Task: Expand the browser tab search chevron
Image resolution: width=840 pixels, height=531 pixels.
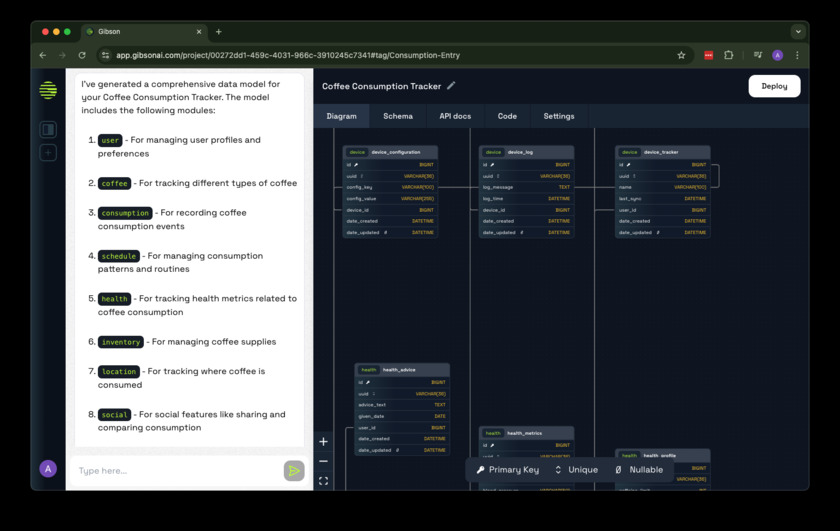Action: click(x=797, y=32)
